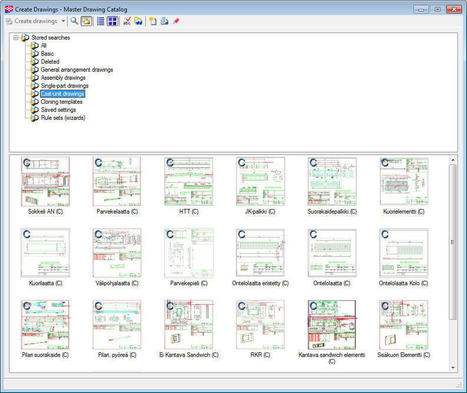Click the folder search icon in toolbar
The width and height of the screenshot is (467, 393).
coord(138,21)
